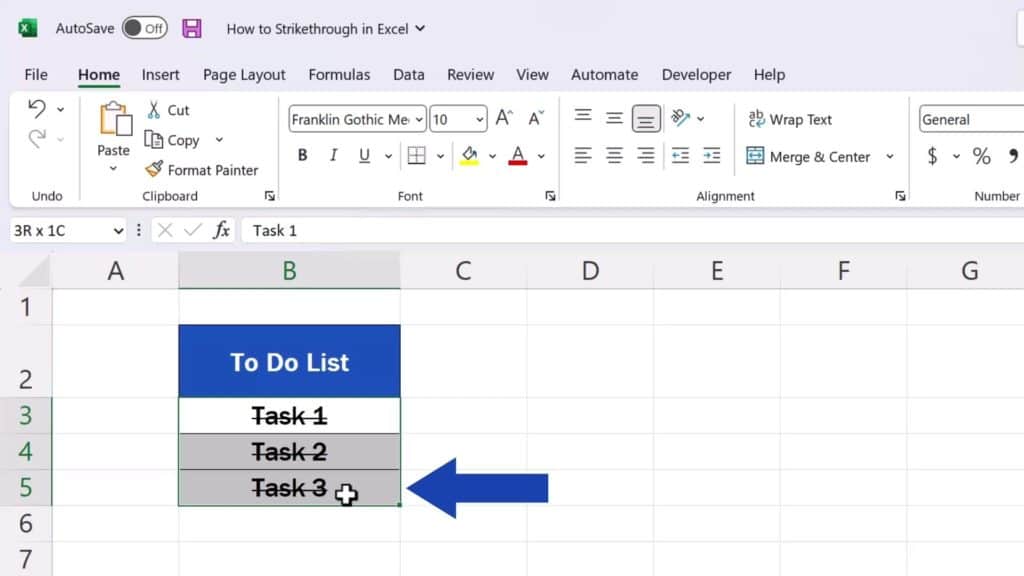The width and height of the screenshot is (1024, 576).
Task: Toggle the AutoSave switch
Action: click(x=145, y=28)
